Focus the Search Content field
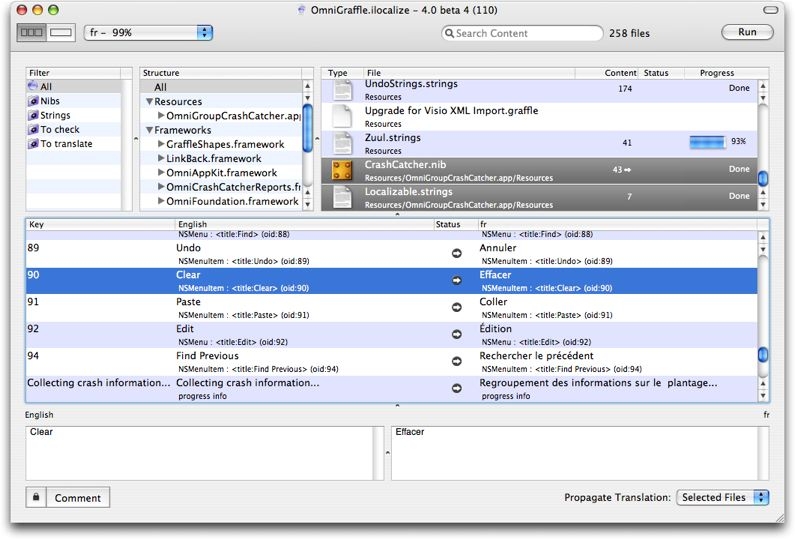 [x=522, y=33]
